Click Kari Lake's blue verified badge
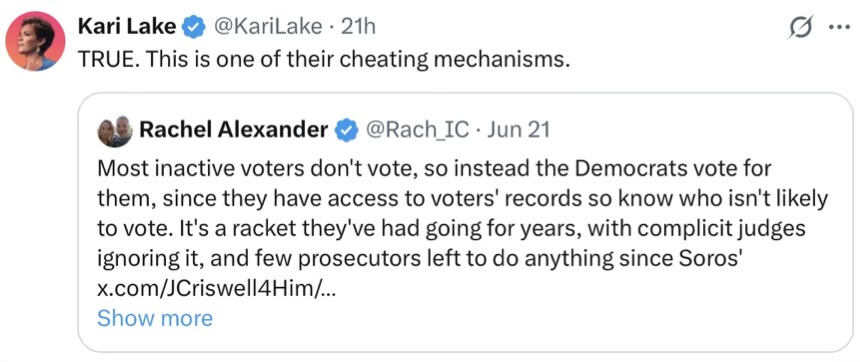Screen dimensions: 860x362 click(193, 27)
